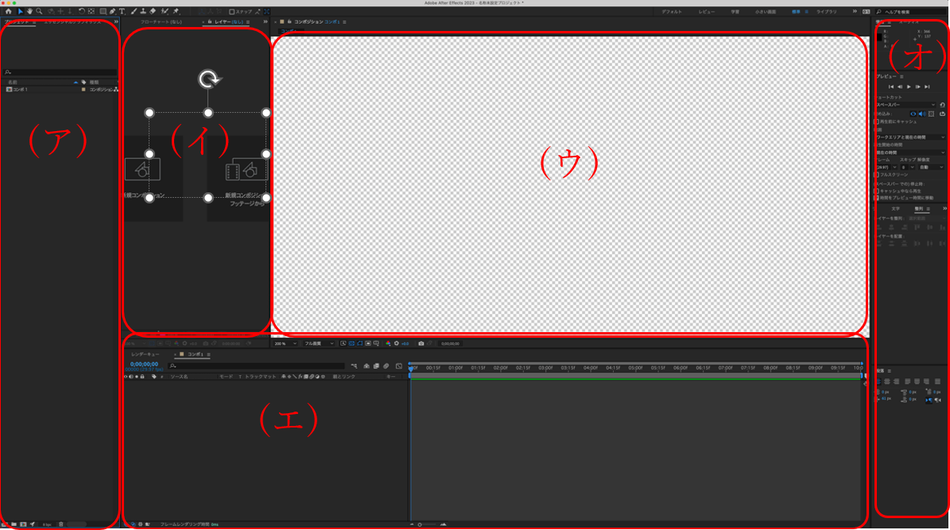Take a snapshot with camera icon
950x530 pixels.
pyautogui.click(x=421, y=343)
